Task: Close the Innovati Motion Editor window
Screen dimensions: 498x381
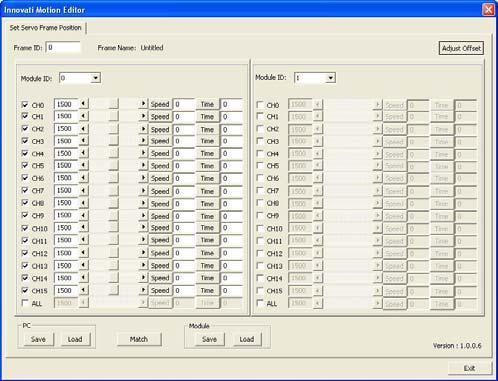Action: [x=488, y=9]
